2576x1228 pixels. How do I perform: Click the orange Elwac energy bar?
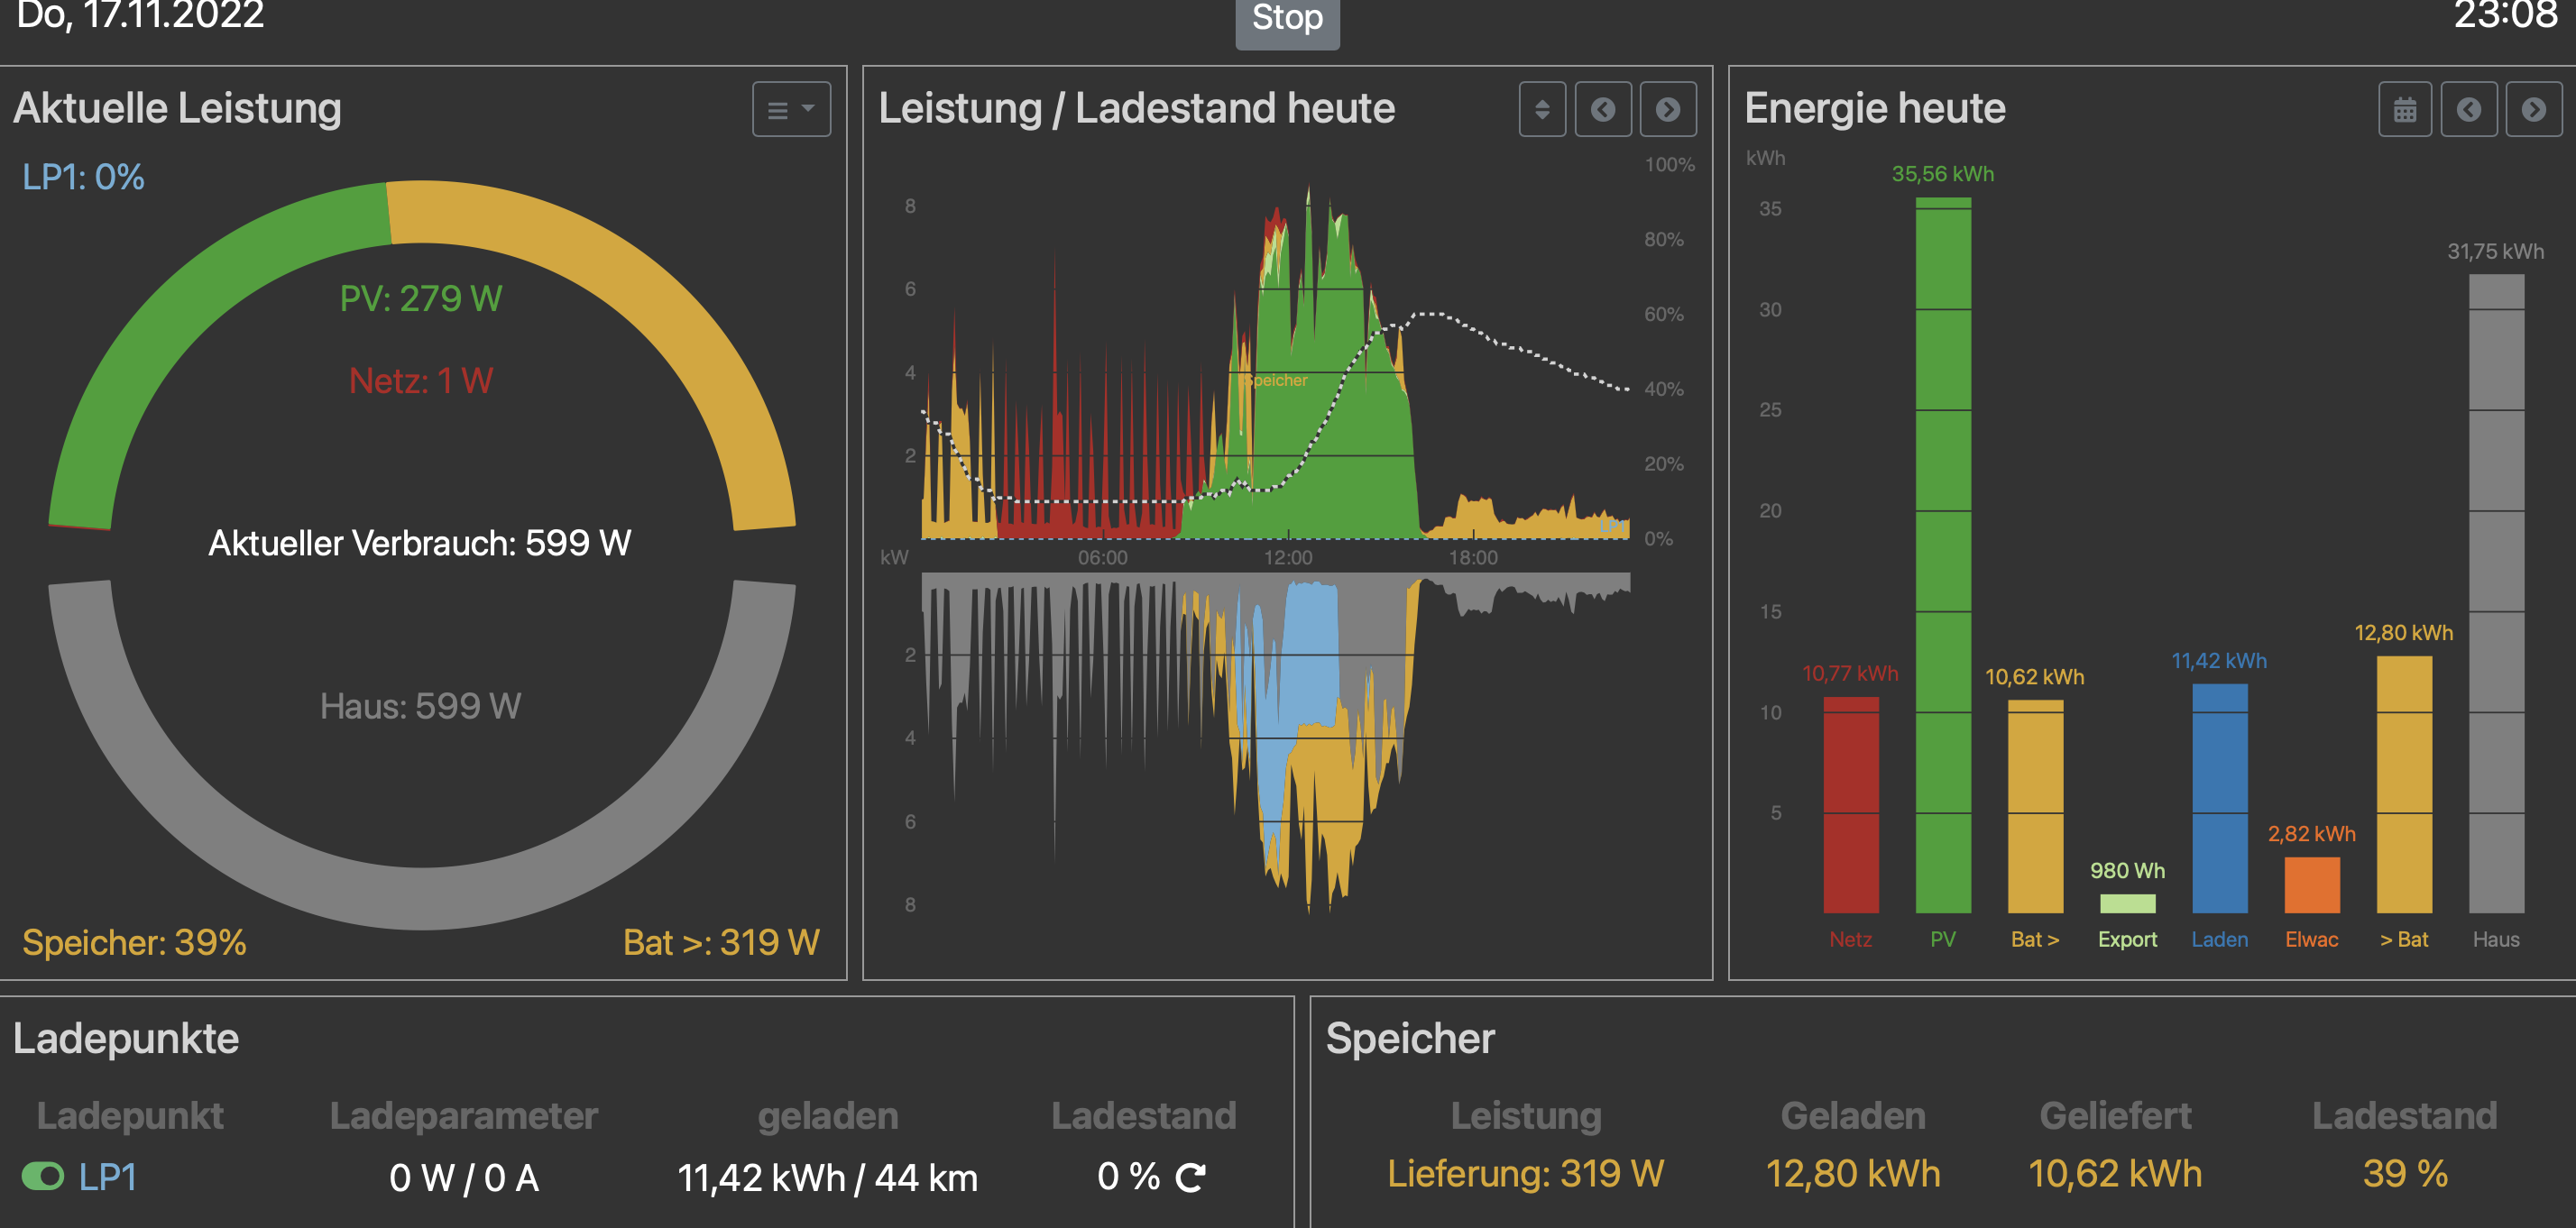(2311, 884)
